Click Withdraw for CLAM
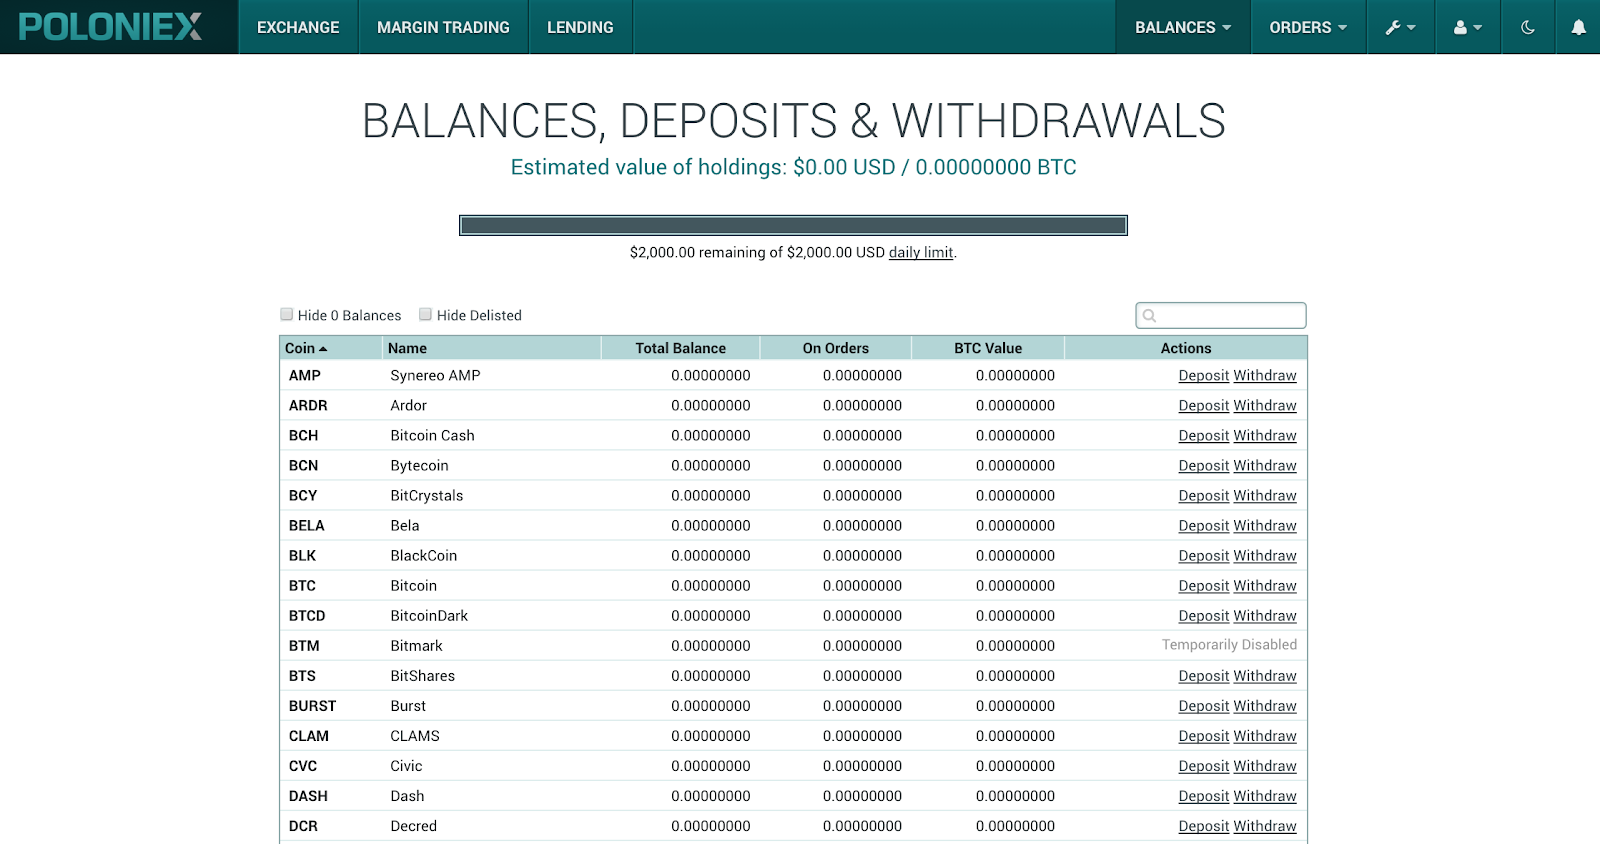The height and width of the screenshot is (844, 1600). coord(1265,735)
